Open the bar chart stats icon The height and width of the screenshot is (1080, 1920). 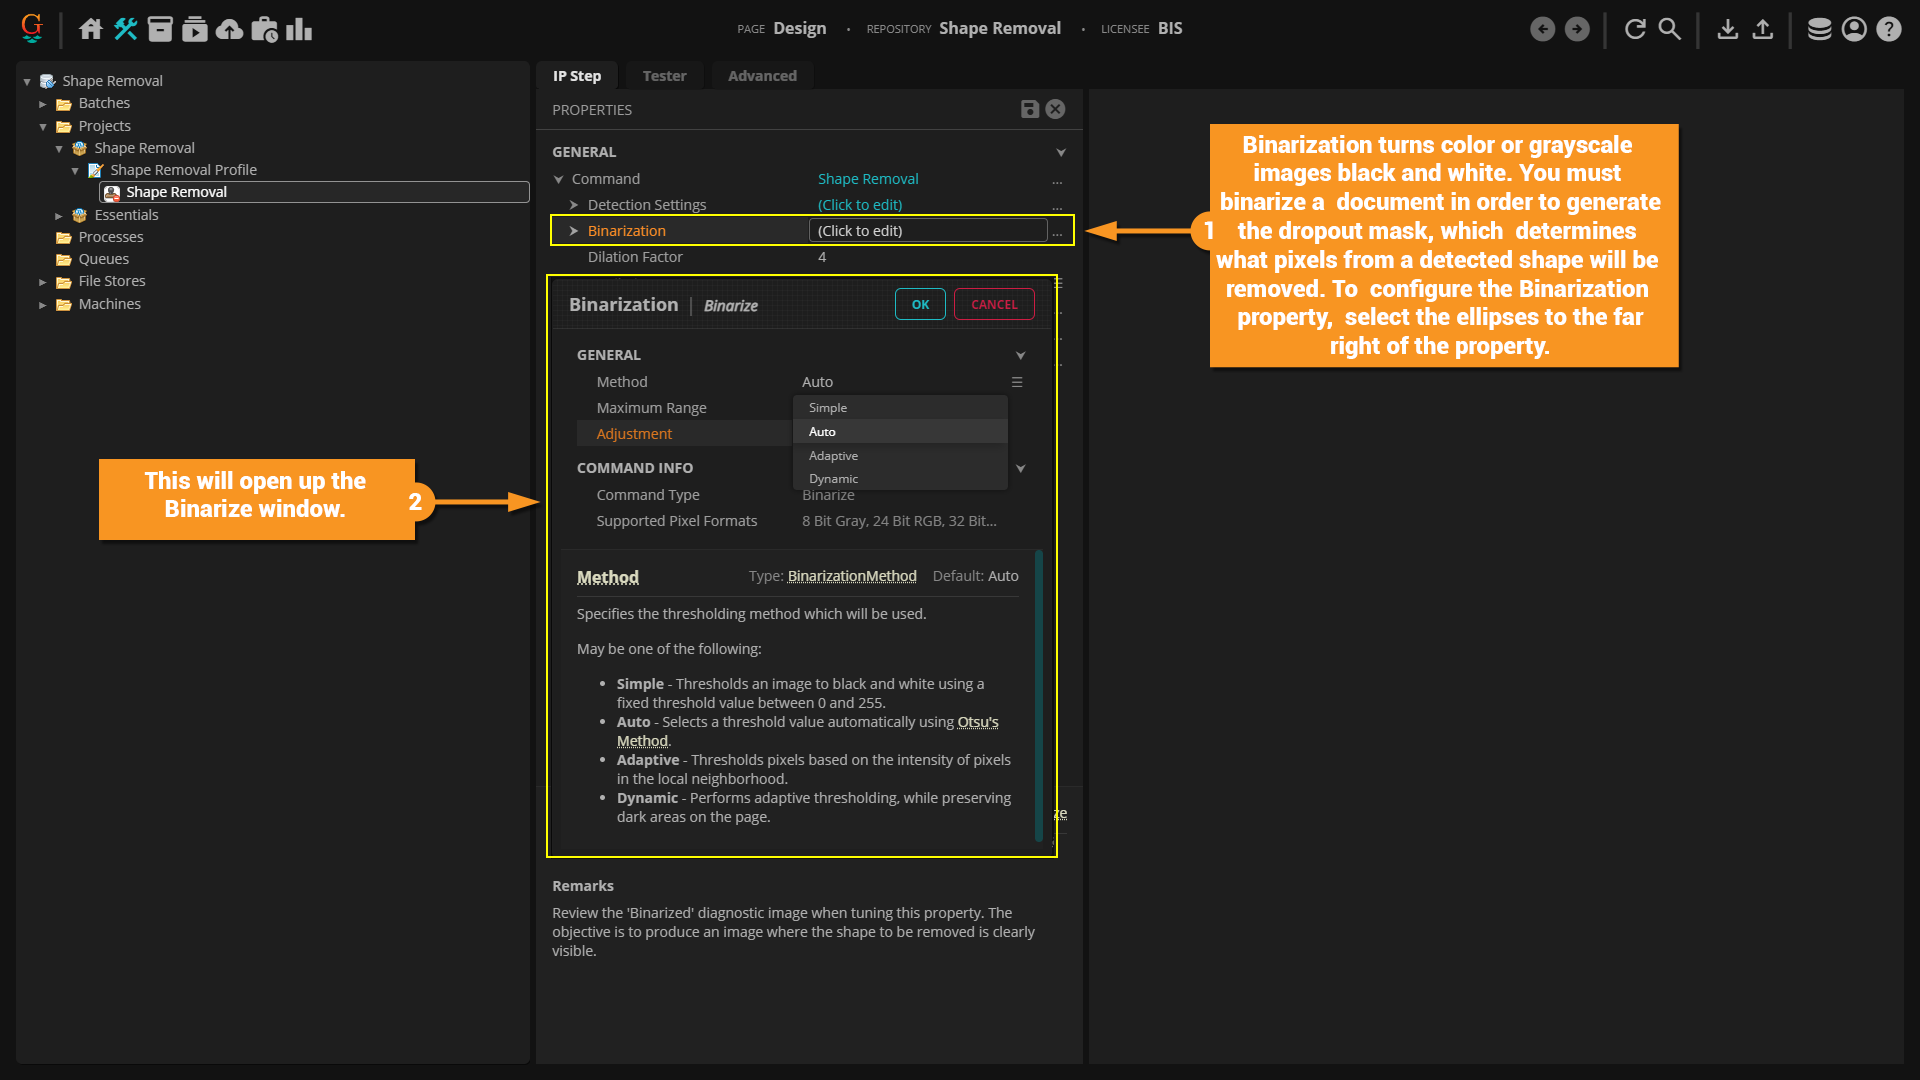pos(299,29)
